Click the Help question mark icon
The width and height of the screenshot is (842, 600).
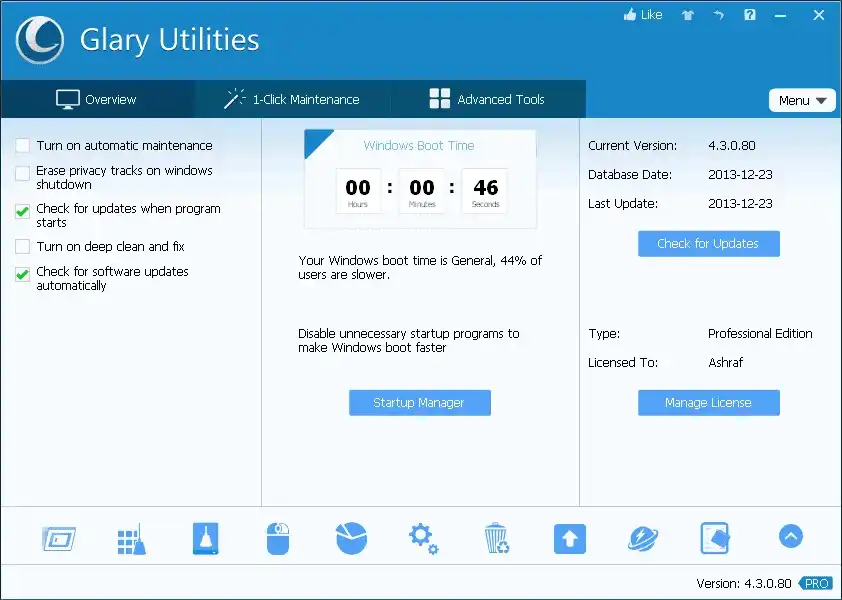click(x=749, y=15)
